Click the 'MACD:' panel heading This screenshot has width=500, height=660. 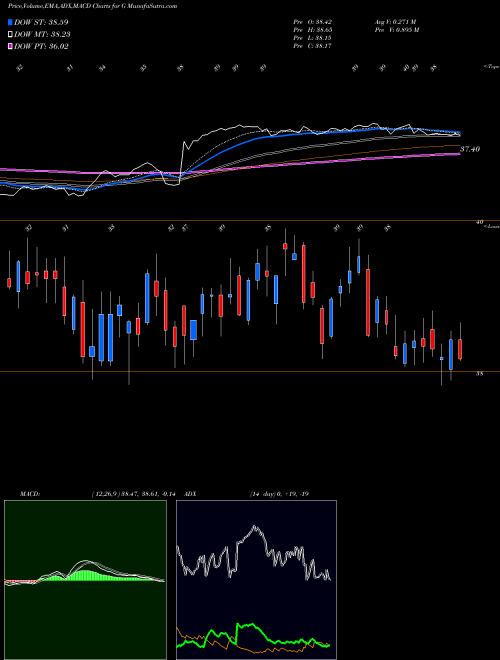click(30, 494)
